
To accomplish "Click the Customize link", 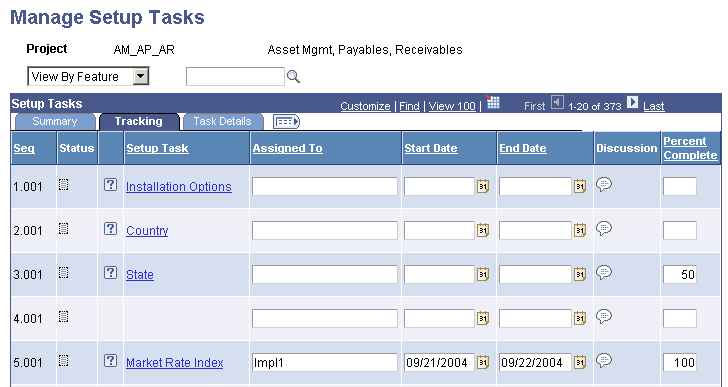I will pyautogui.click(x=365, y=106).
